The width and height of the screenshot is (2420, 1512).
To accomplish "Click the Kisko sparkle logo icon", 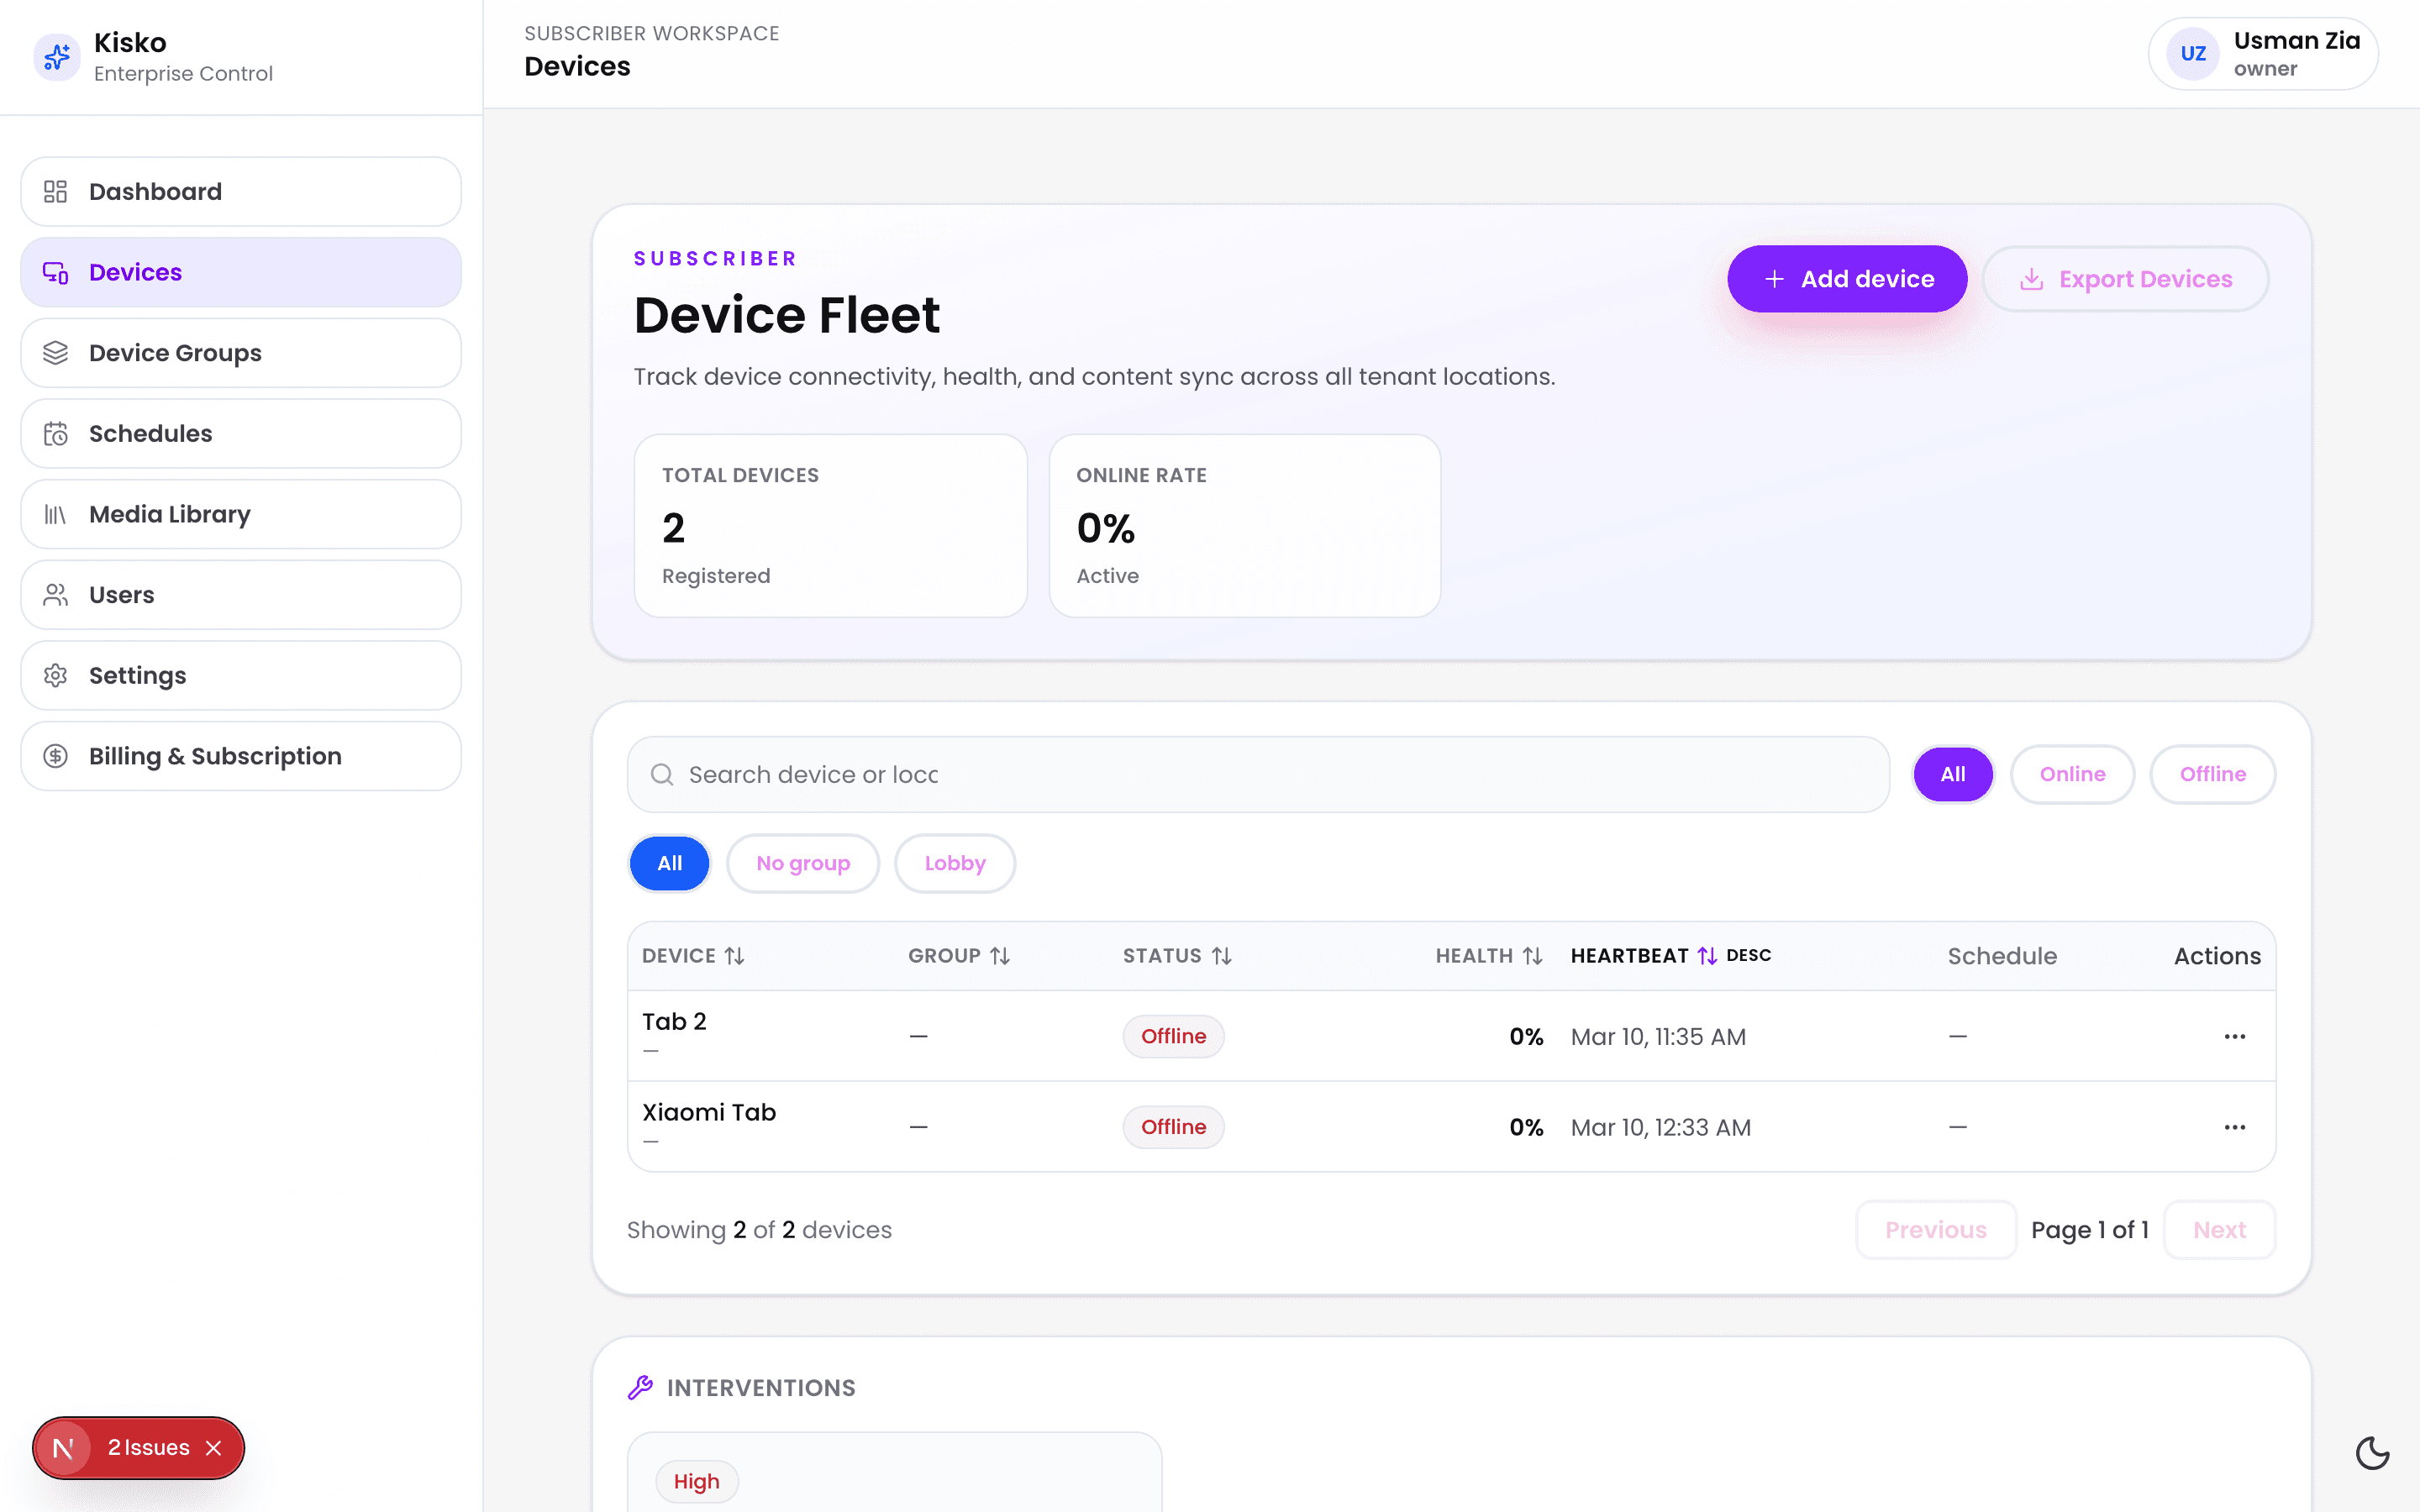I will tap(57, 57).
